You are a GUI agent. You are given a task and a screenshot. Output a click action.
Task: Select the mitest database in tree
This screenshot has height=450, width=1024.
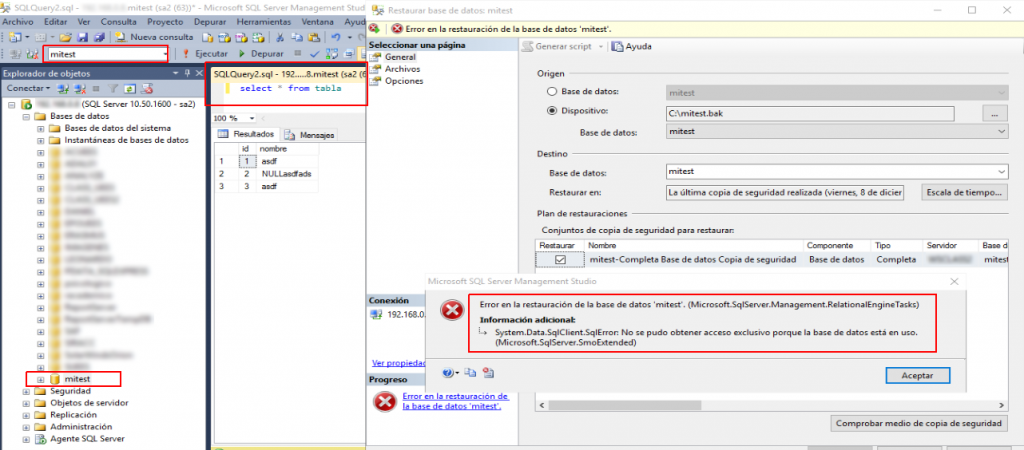tap(77, 379)
